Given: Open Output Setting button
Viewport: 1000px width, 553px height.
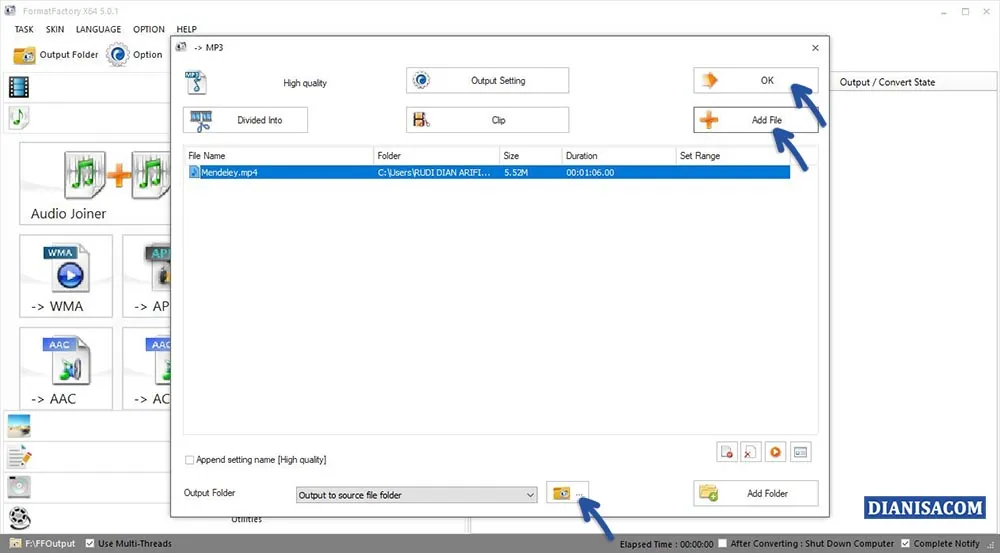Looking at the screenshot, I should [487, 80].
